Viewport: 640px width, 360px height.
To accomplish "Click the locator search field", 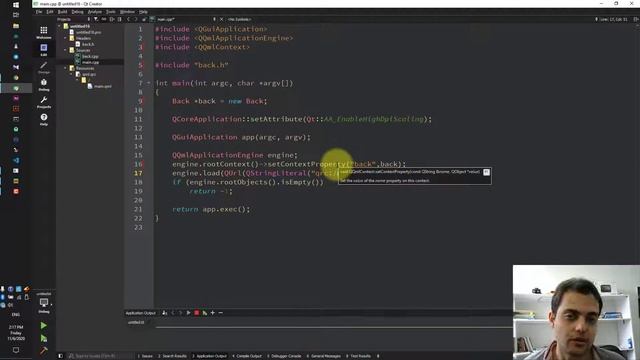I will coord(100,356).
